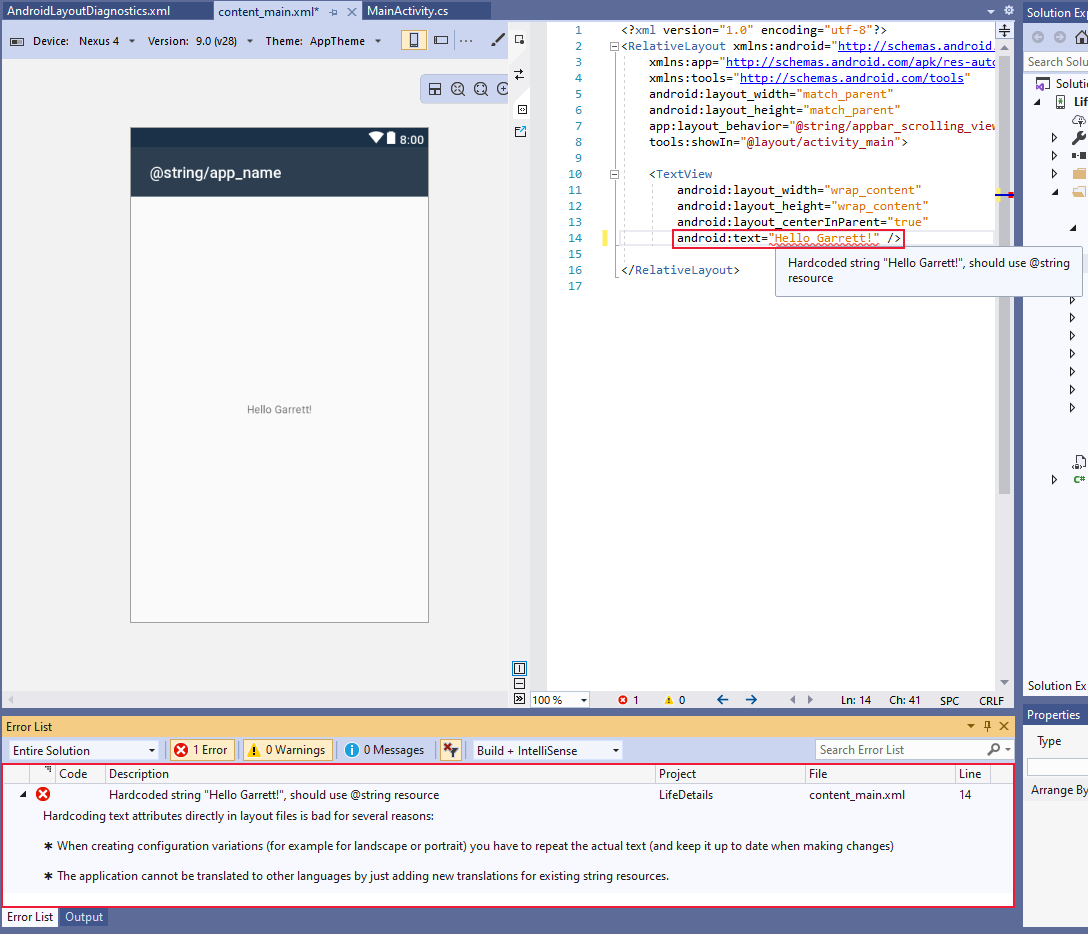The height and width of the screenshot is (934, 1088).
Task: Open more device options via the ellipsis icon
Action: click(466, 40)
